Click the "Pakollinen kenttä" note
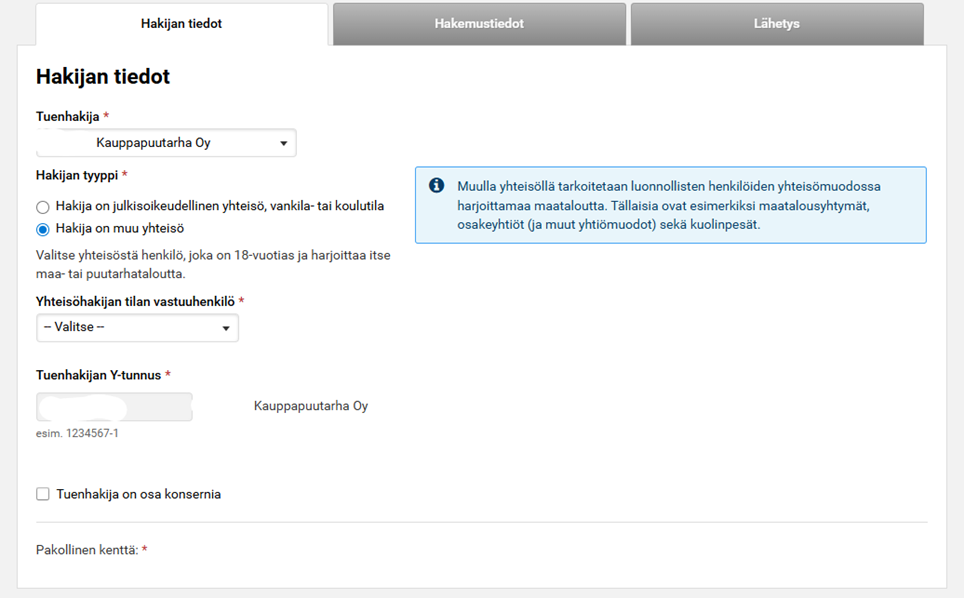This screenshot has width=964, height=598. pos(87,550)
